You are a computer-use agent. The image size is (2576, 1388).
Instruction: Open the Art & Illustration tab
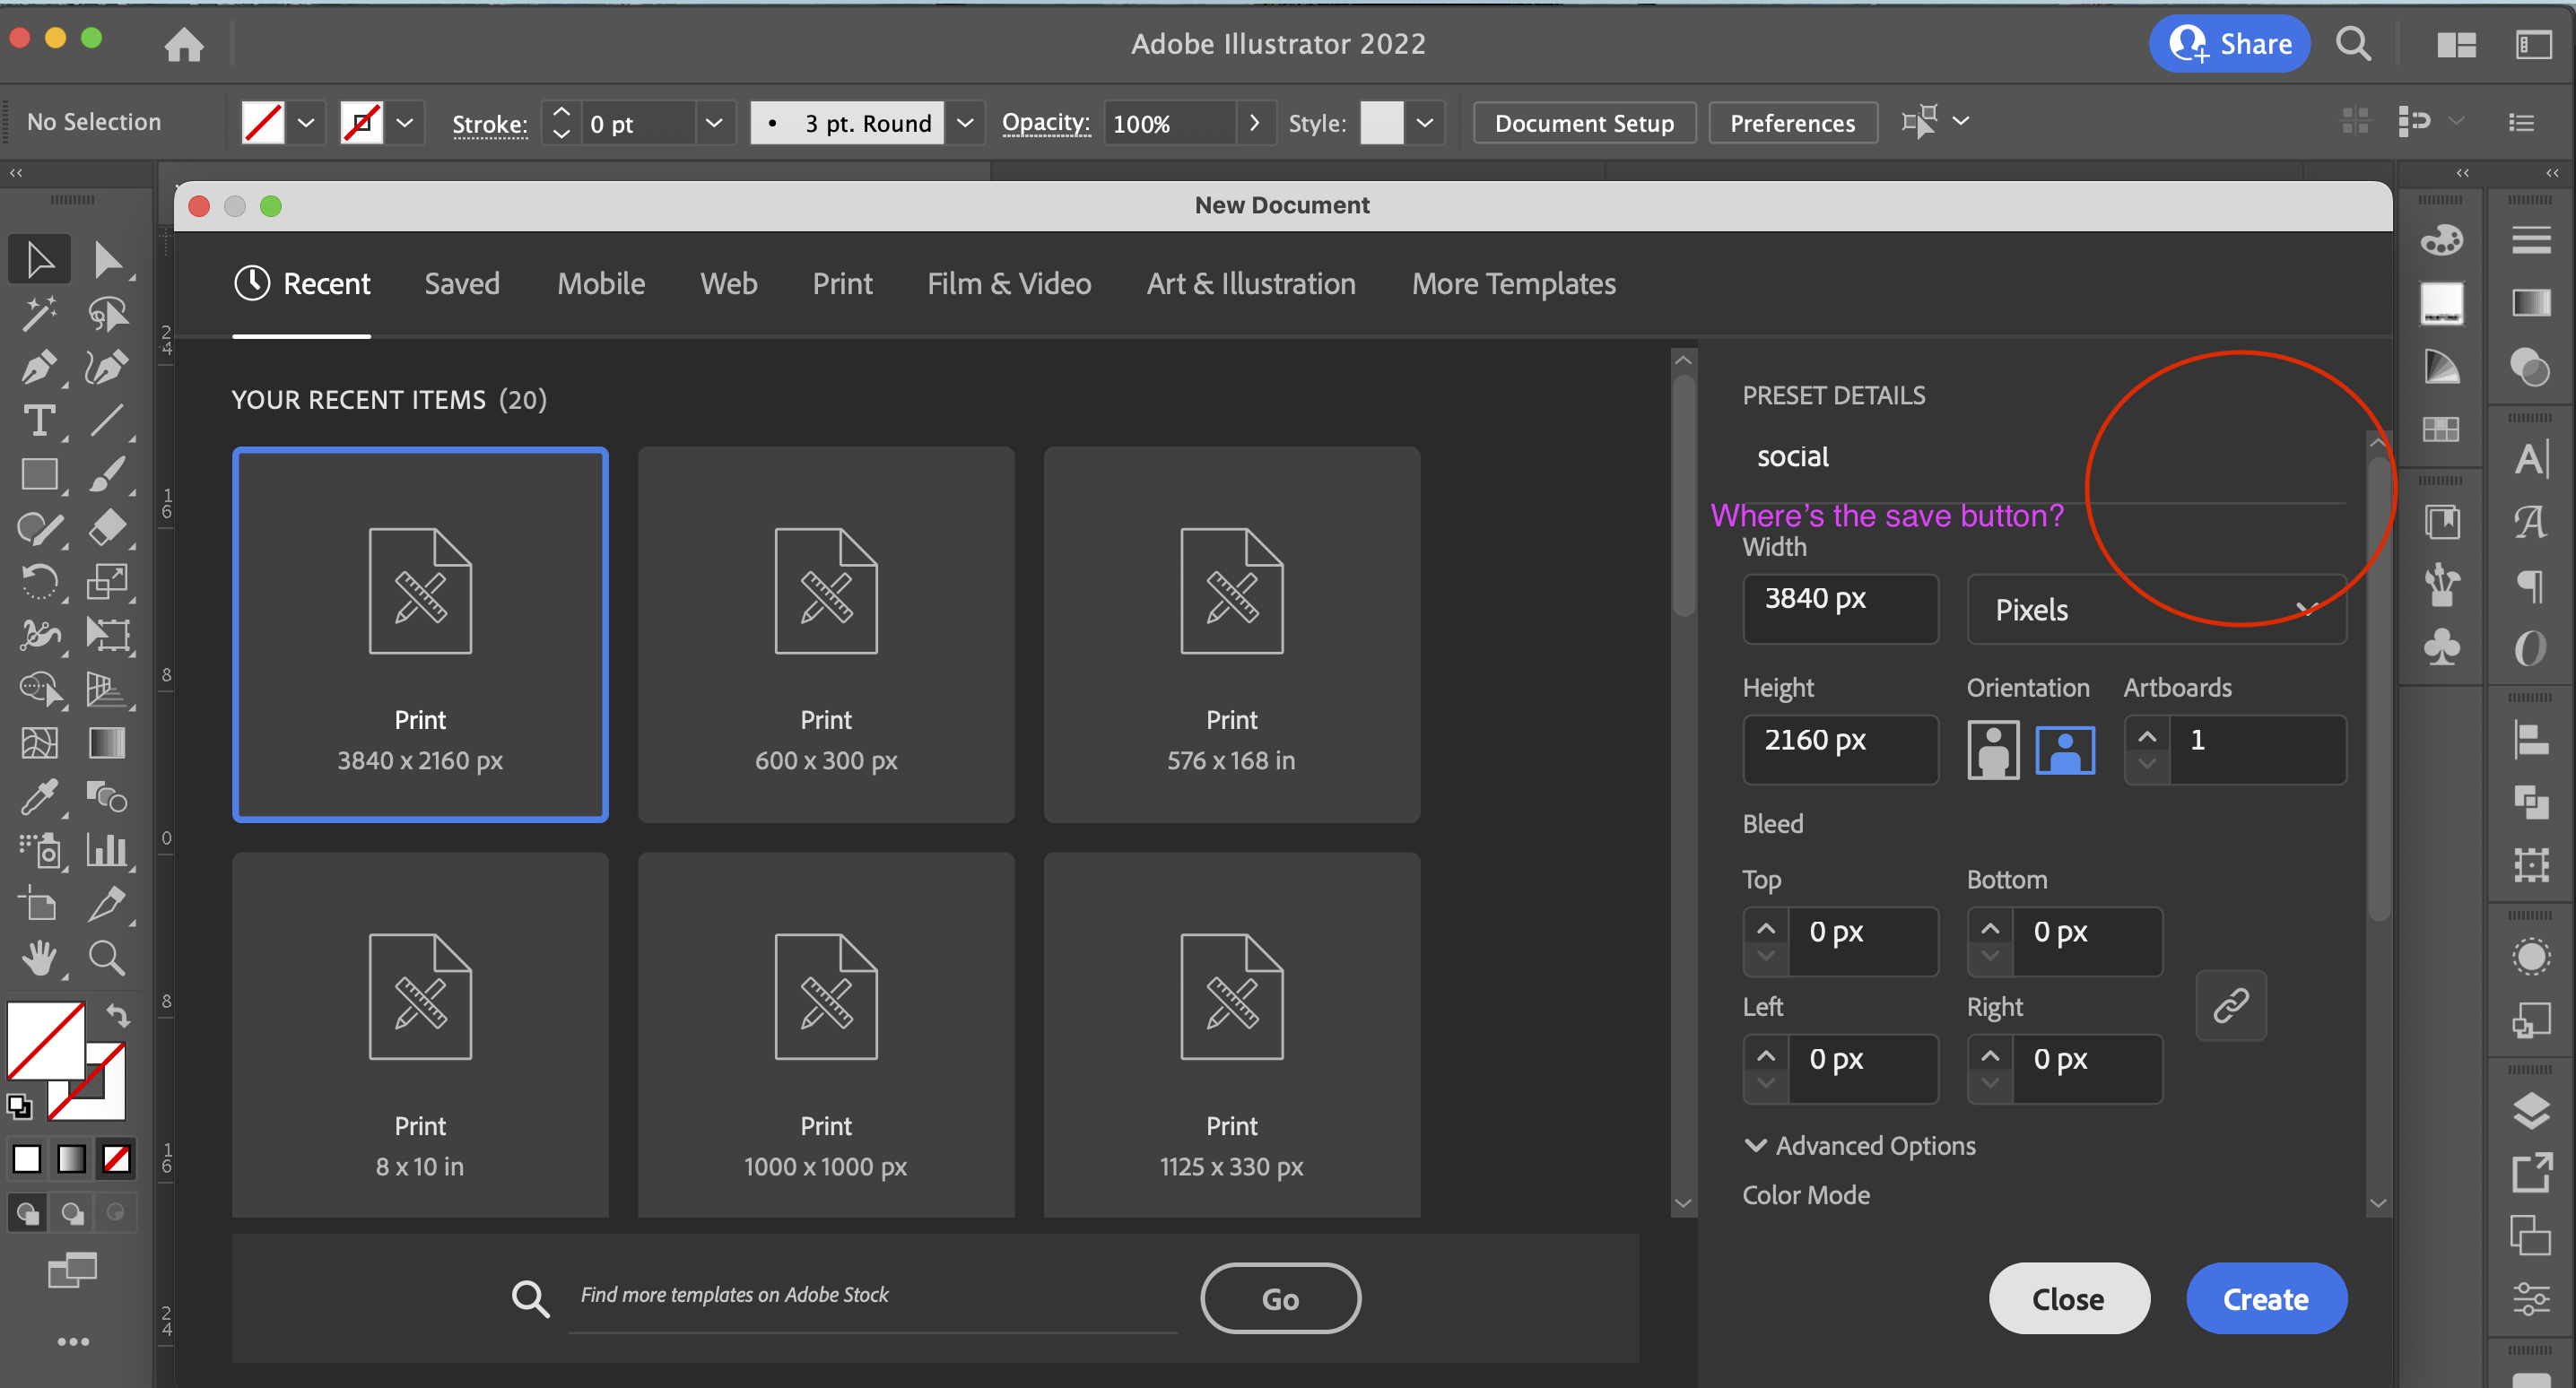(1251, 283)
